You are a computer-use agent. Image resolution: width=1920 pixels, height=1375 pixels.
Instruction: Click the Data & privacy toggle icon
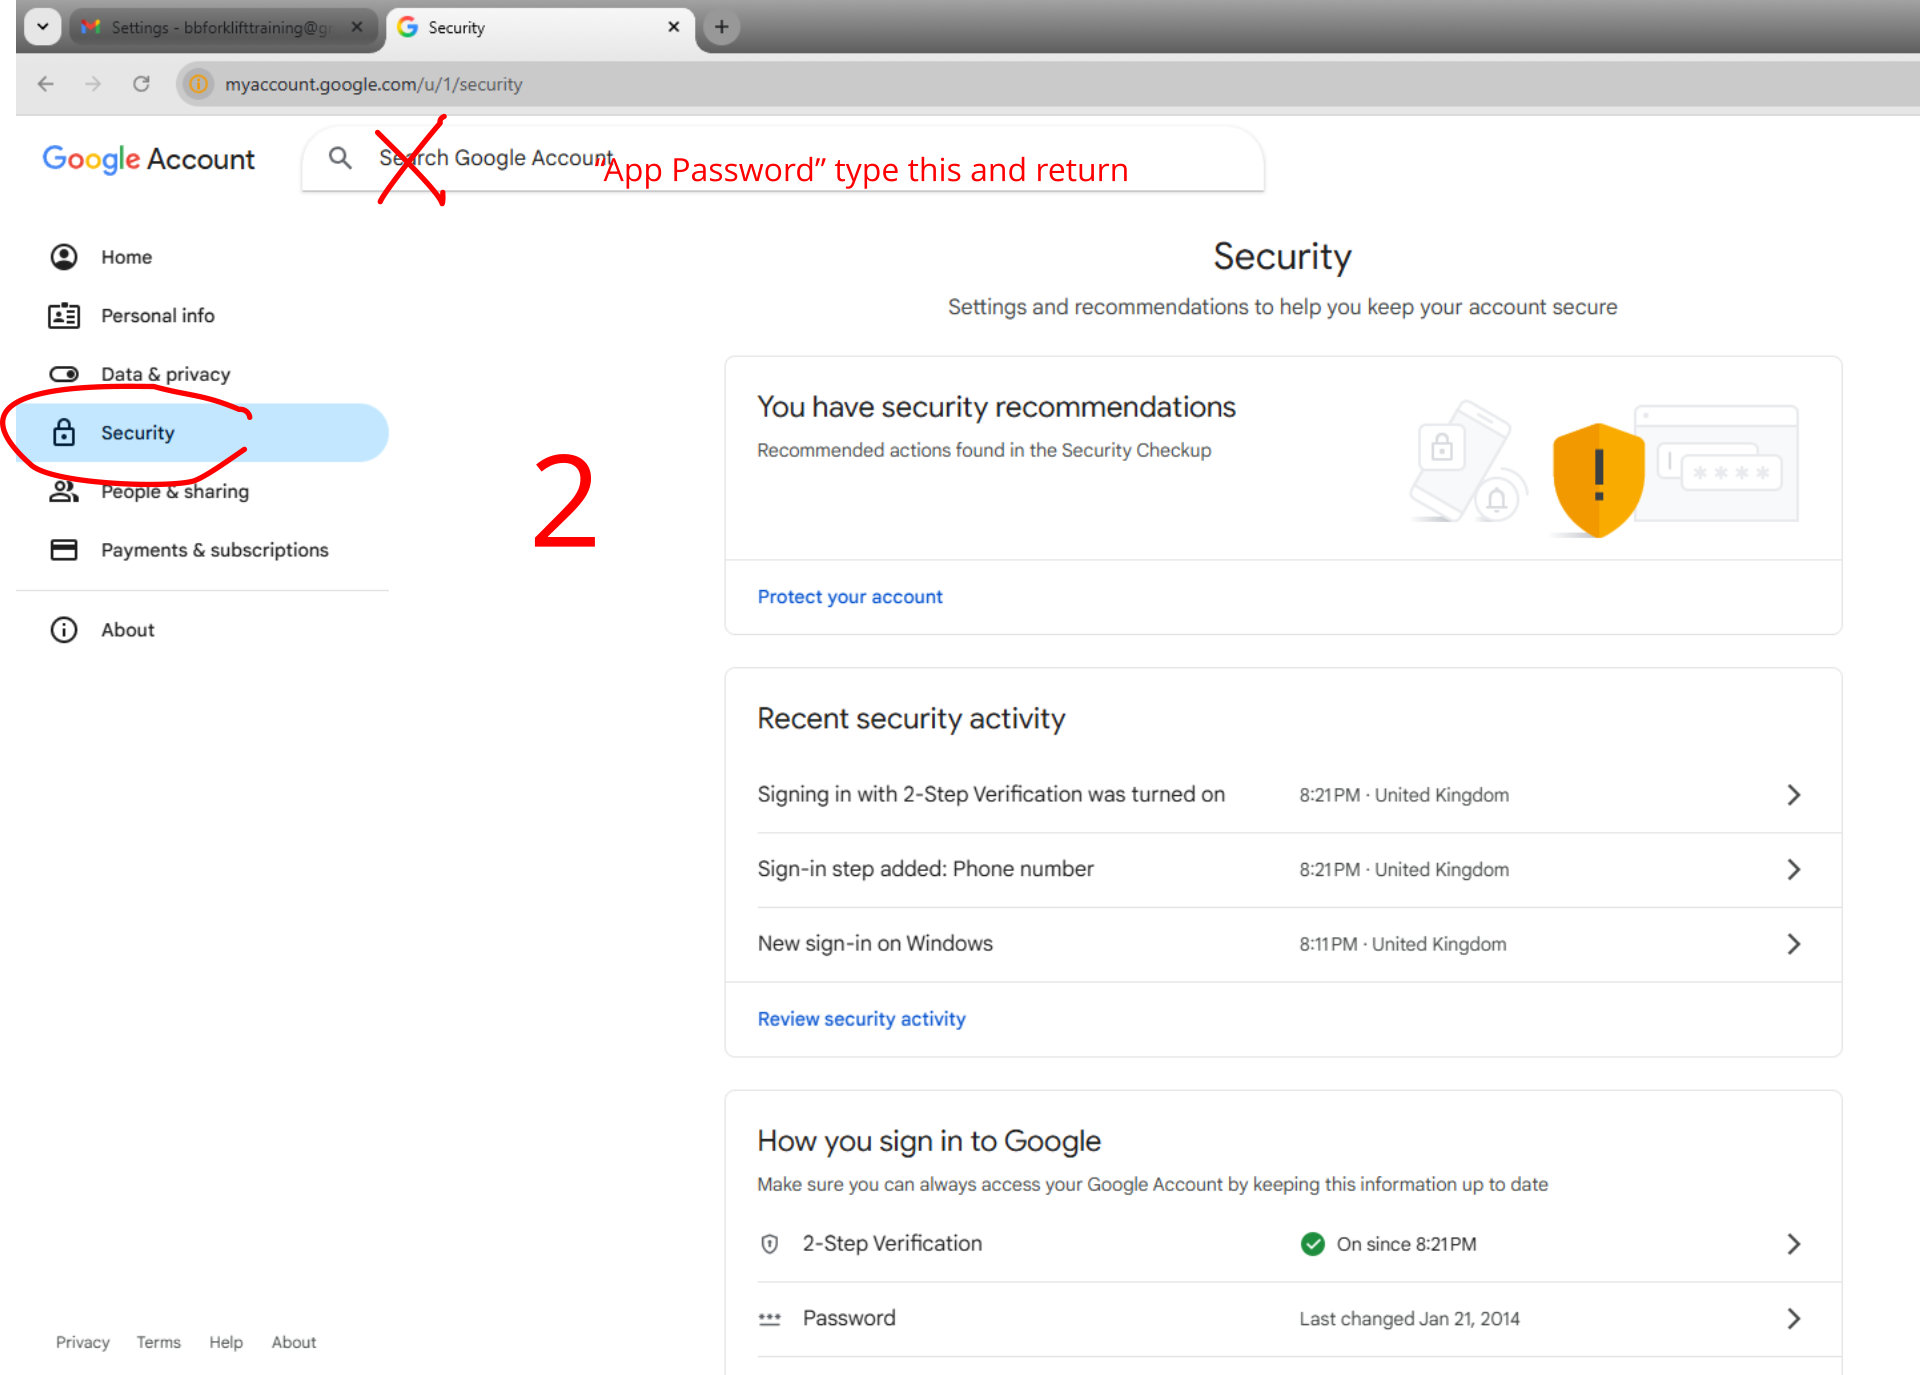point(64,374)
